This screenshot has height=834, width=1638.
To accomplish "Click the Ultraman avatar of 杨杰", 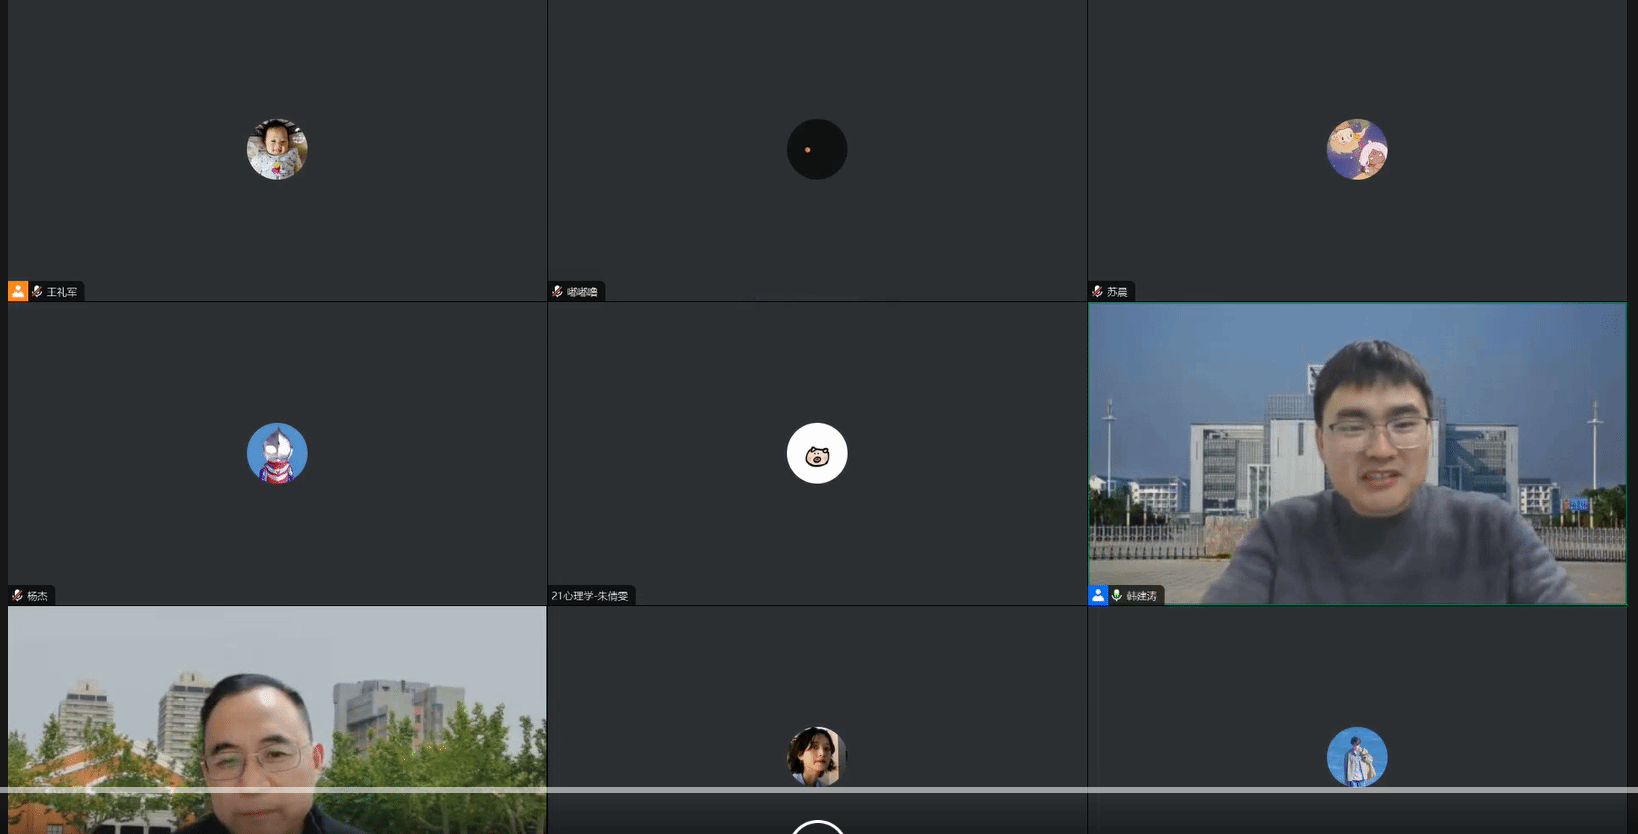I will pyautogui.click(x=277, y=453).
